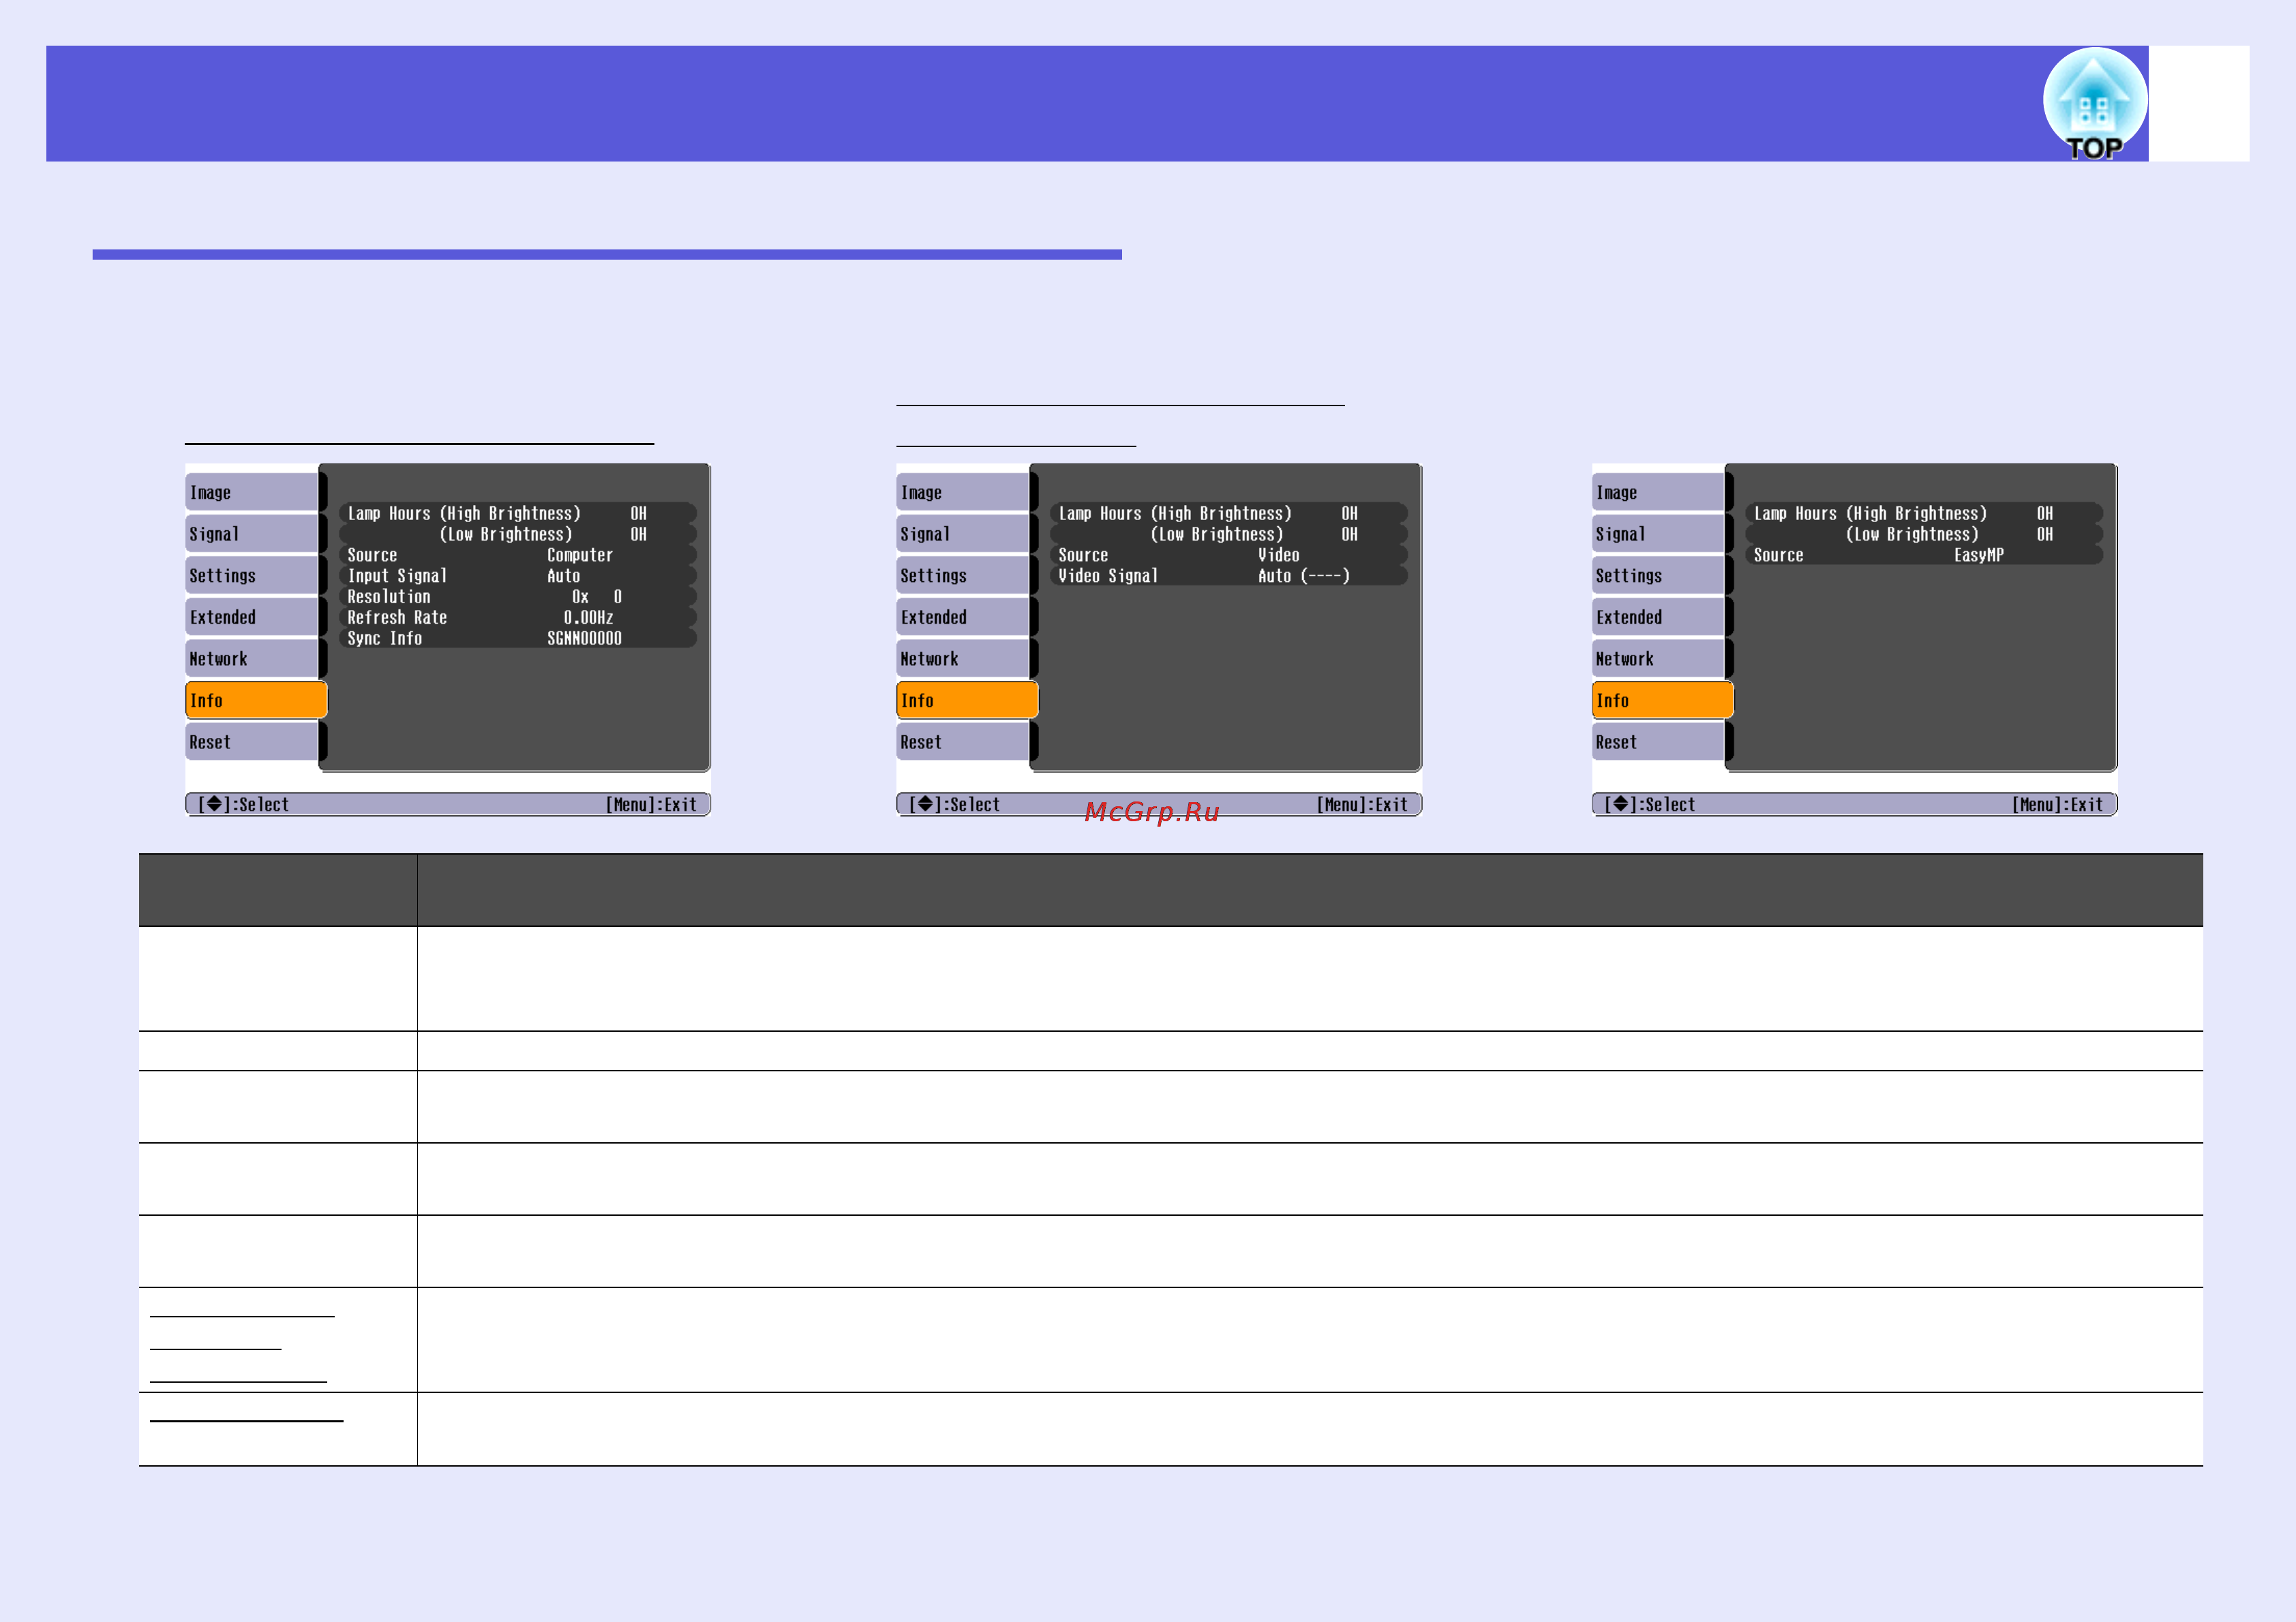Screen dimensions: 2296x1622
Task: Click the Select arrows hint under EasyMP-source menu
Action: point(1649,805)
